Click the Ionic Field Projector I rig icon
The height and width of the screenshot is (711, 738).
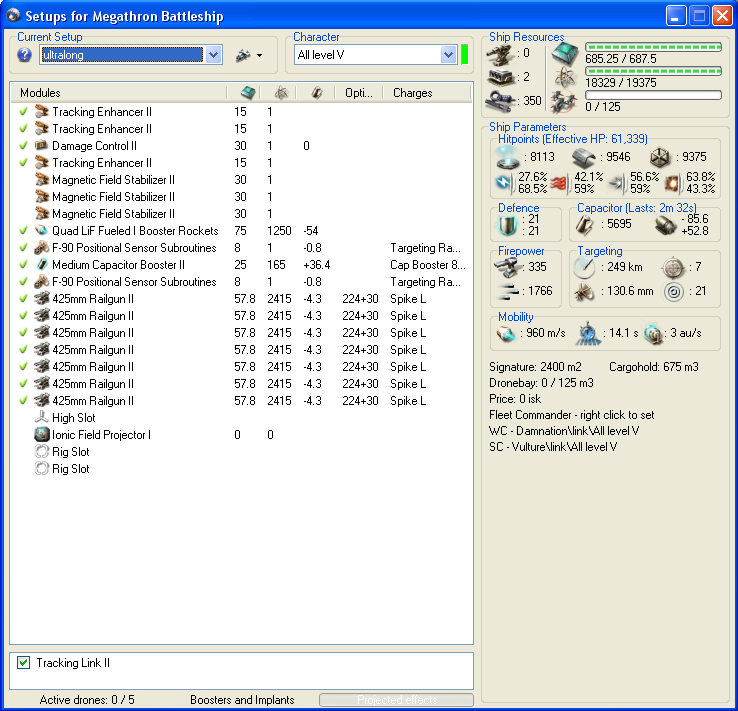42,434
